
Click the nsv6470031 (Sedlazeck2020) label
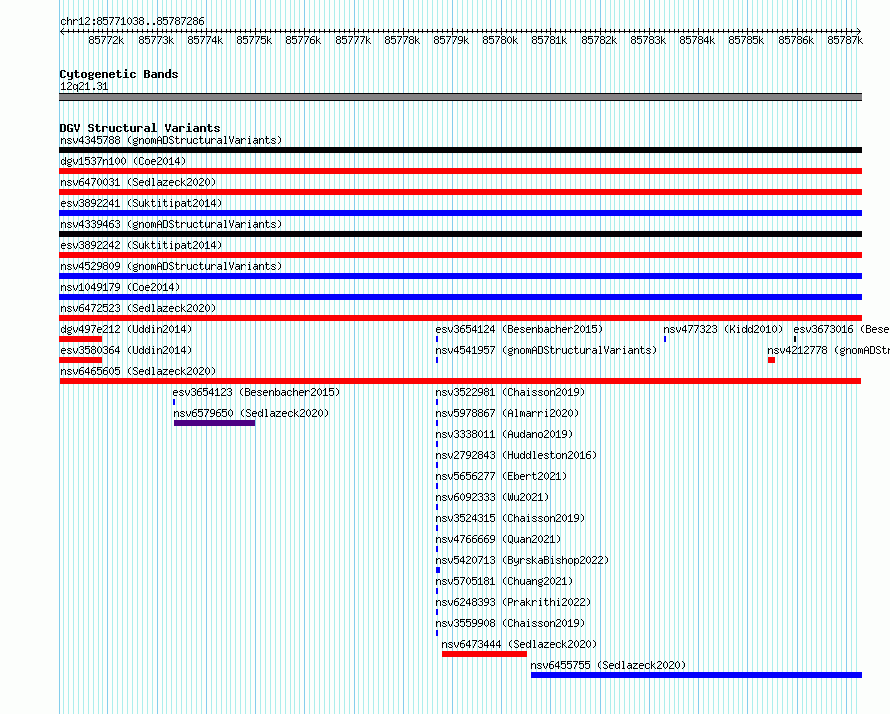138,182
